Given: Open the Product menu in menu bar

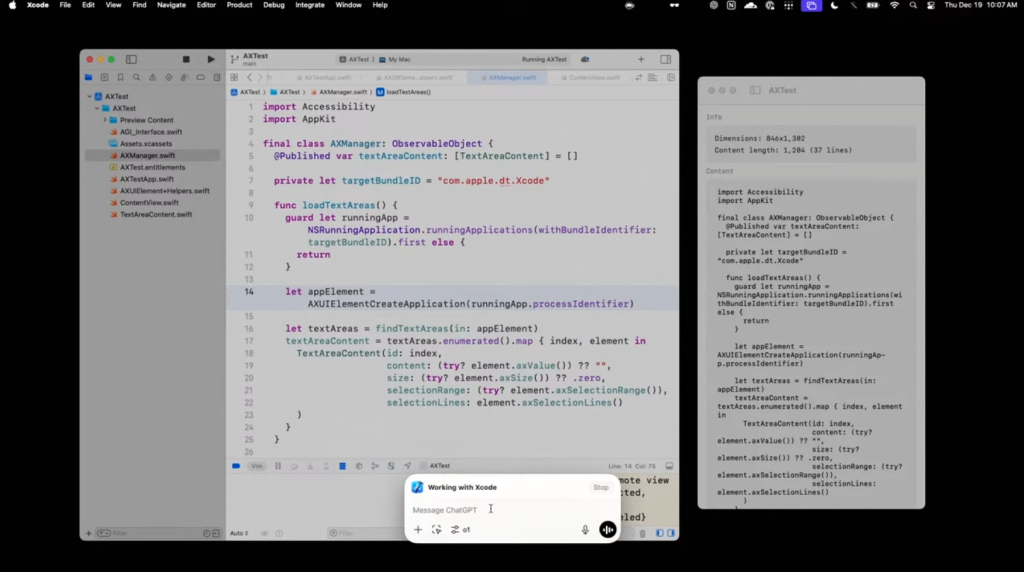Looking at the screenshot, I should (x=239, y=5).
